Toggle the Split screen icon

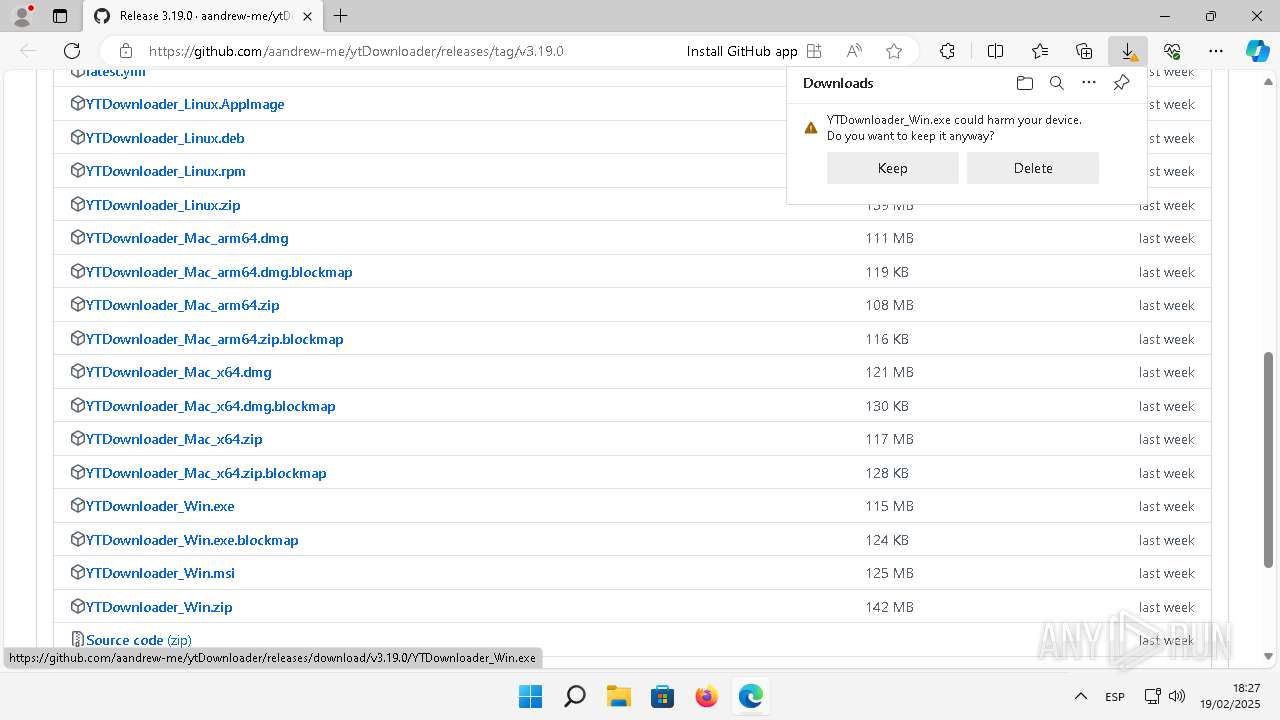(x=995, y=51)
